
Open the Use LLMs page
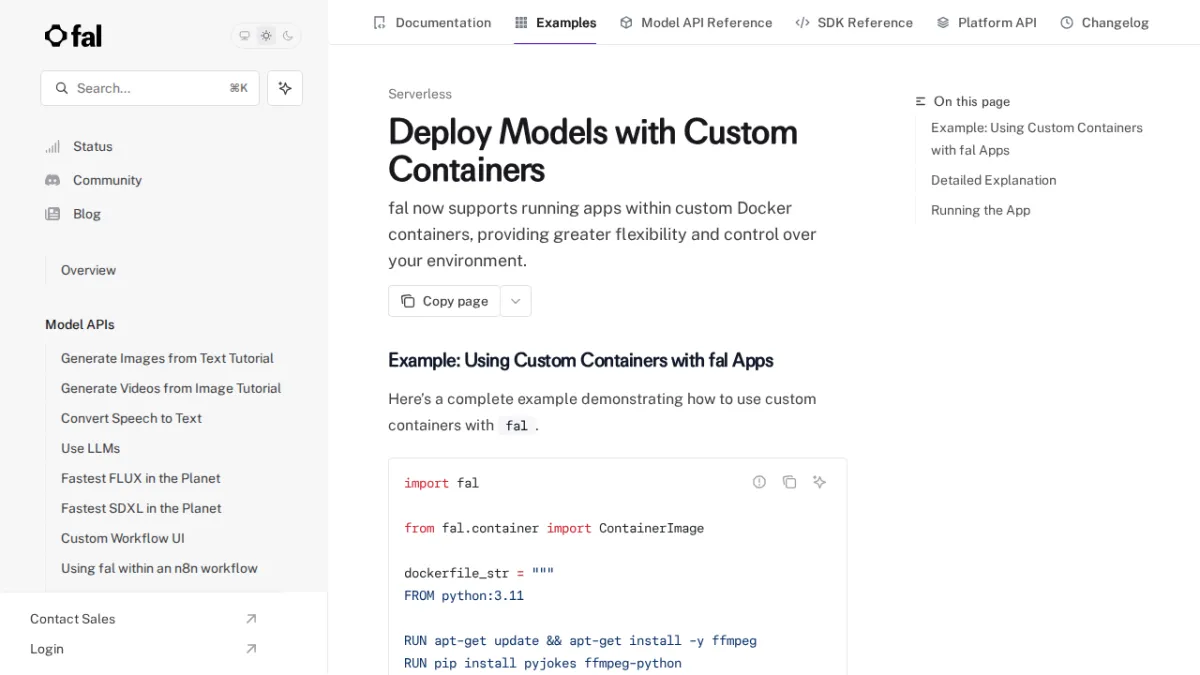coord(90,448)
